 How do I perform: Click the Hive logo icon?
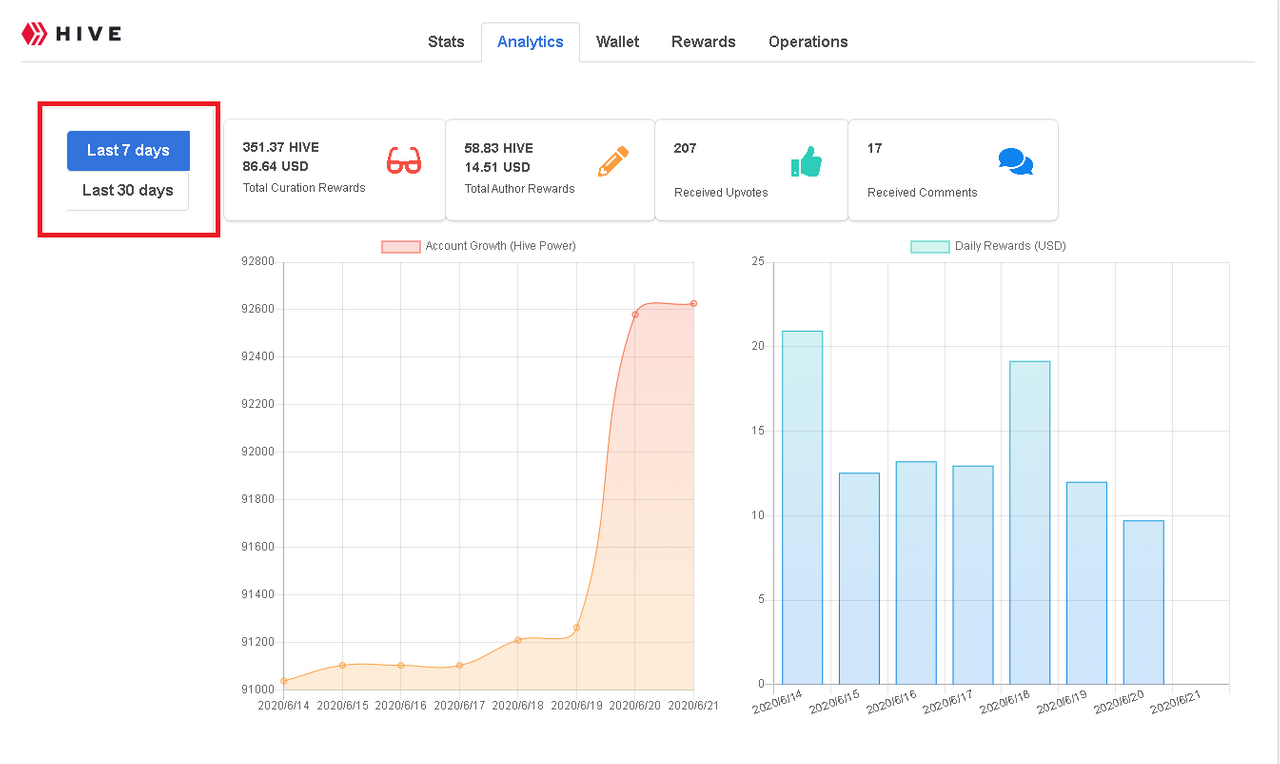coord(34,34)
